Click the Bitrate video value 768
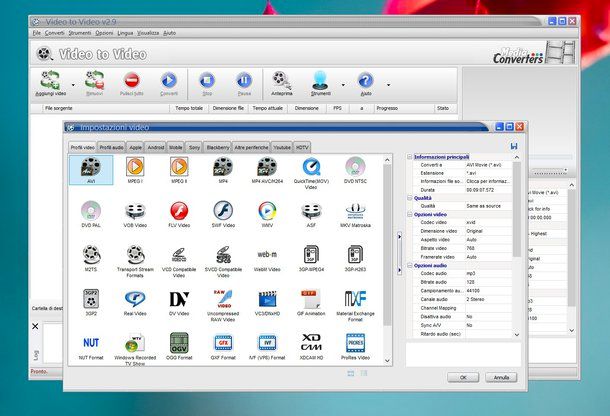610x416 pixels. coord(489,248)
